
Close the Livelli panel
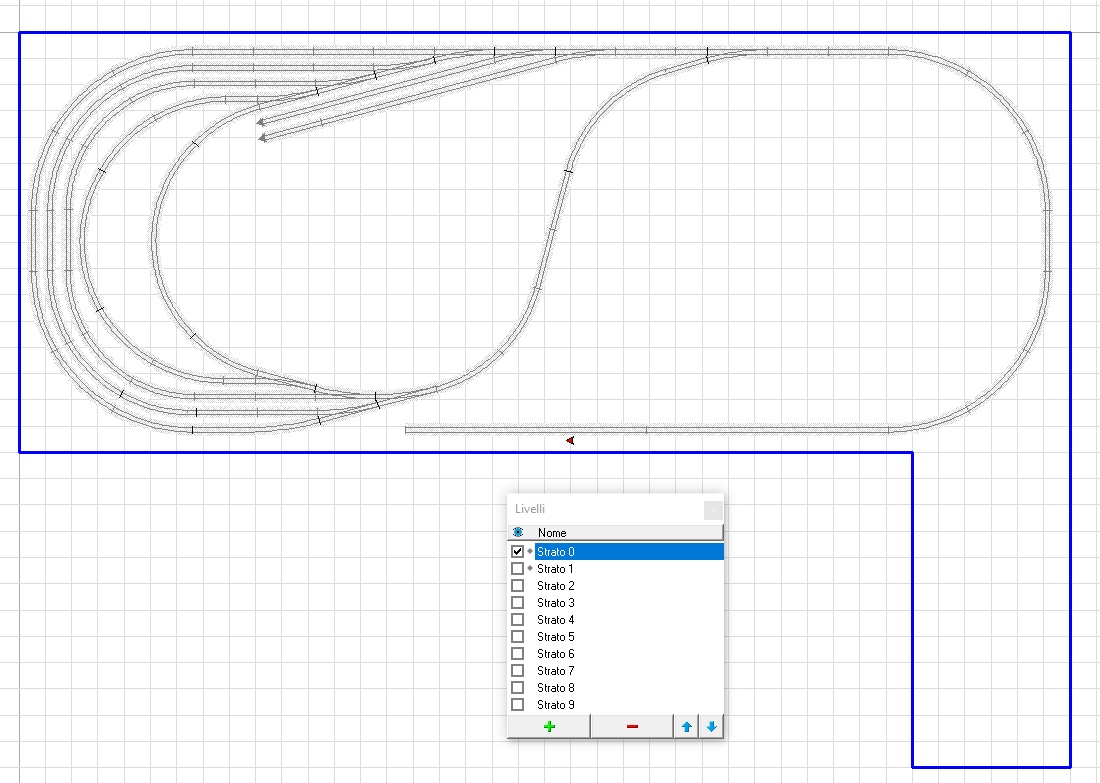coord(712,510)
